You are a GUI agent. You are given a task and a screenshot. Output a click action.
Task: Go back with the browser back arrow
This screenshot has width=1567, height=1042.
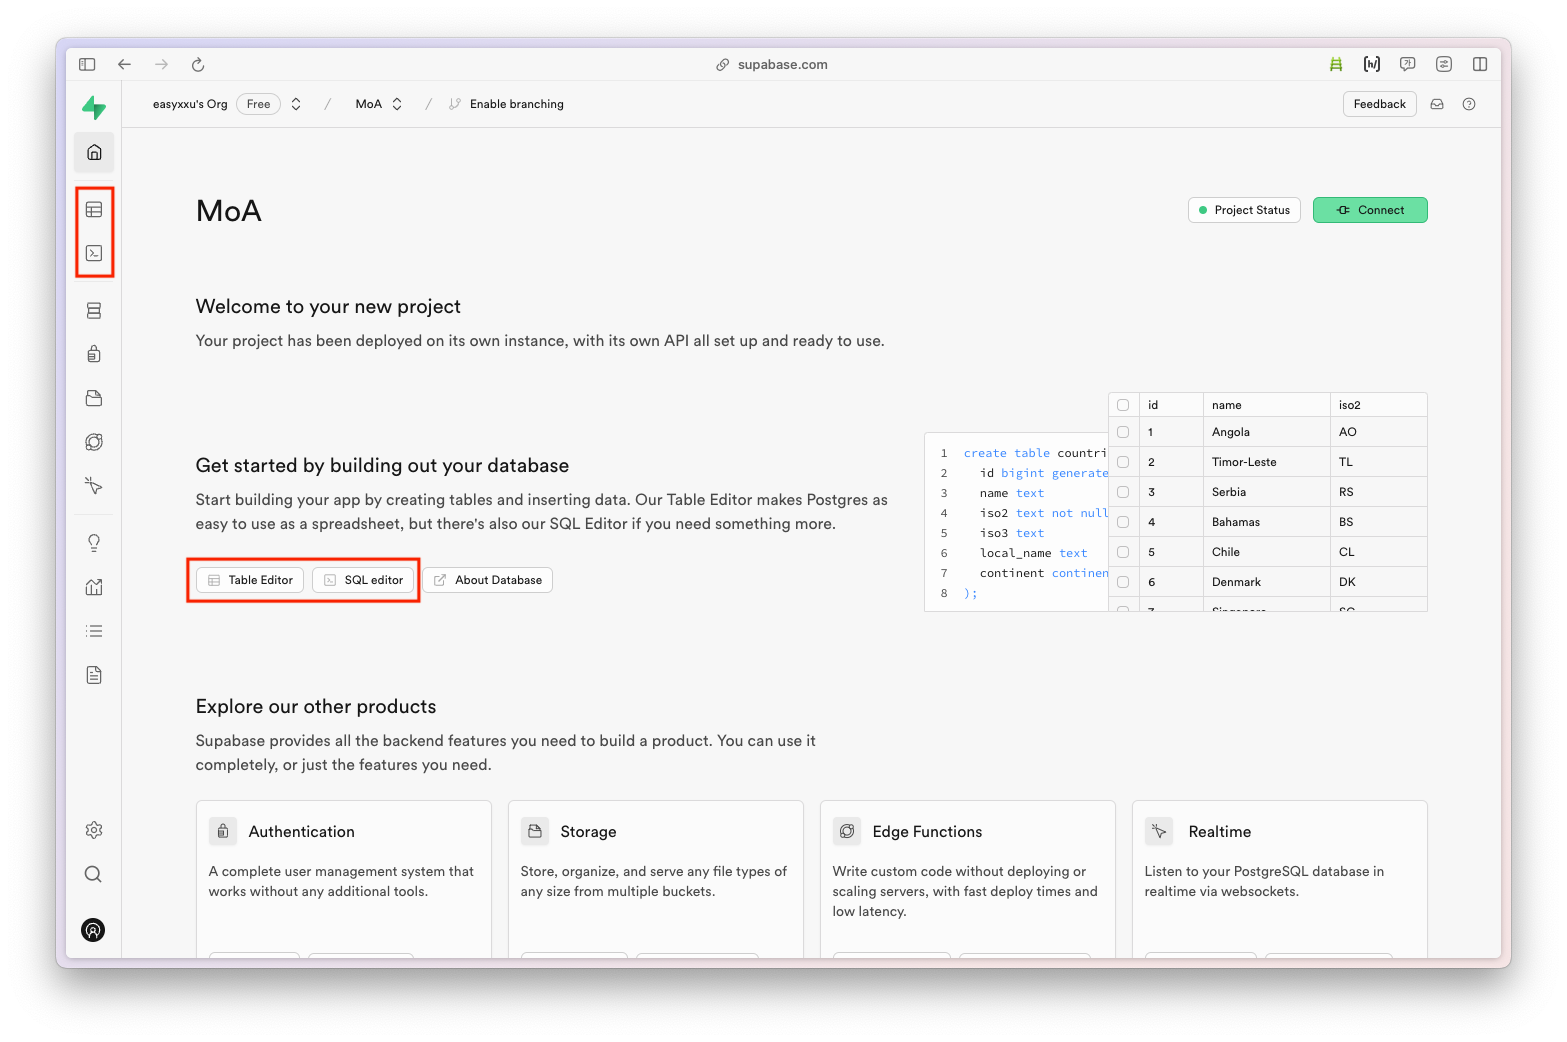point(124,64)
